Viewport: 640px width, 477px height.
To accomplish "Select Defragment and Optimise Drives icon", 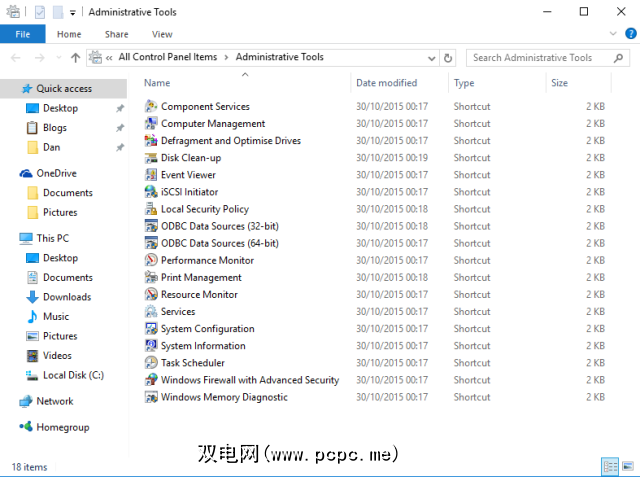I will click(151, 141).
